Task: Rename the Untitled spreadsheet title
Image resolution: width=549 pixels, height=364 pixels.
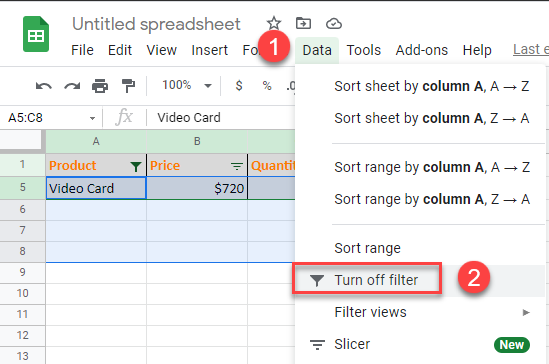Action: (x=156, y=24)
